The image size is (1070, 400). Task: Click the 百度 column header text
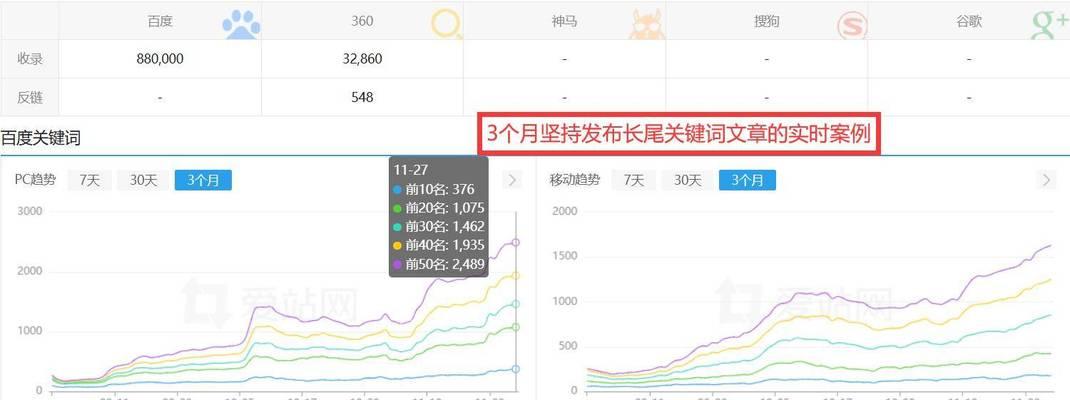pos(160,21)
